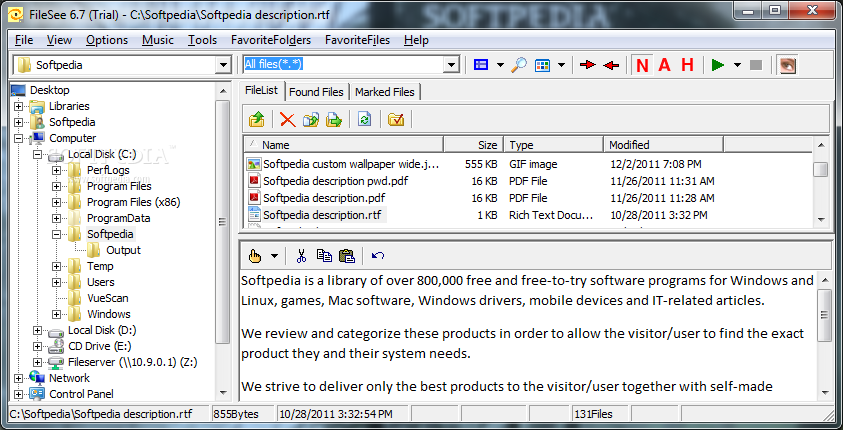The image size is (843, 430).
Task: Delete file with red X icon
Action: (x=288, y=119)
